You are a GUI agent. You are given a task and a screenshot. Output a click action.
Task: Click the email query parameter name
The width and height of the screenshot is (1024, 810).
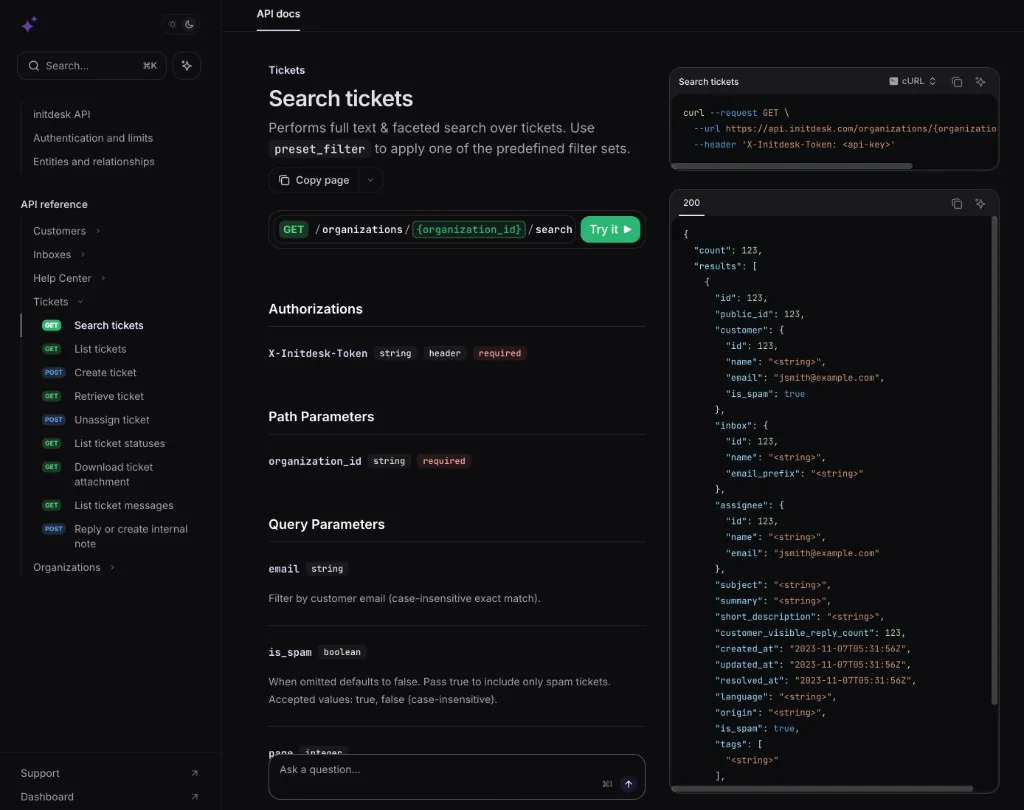(283, 569)
